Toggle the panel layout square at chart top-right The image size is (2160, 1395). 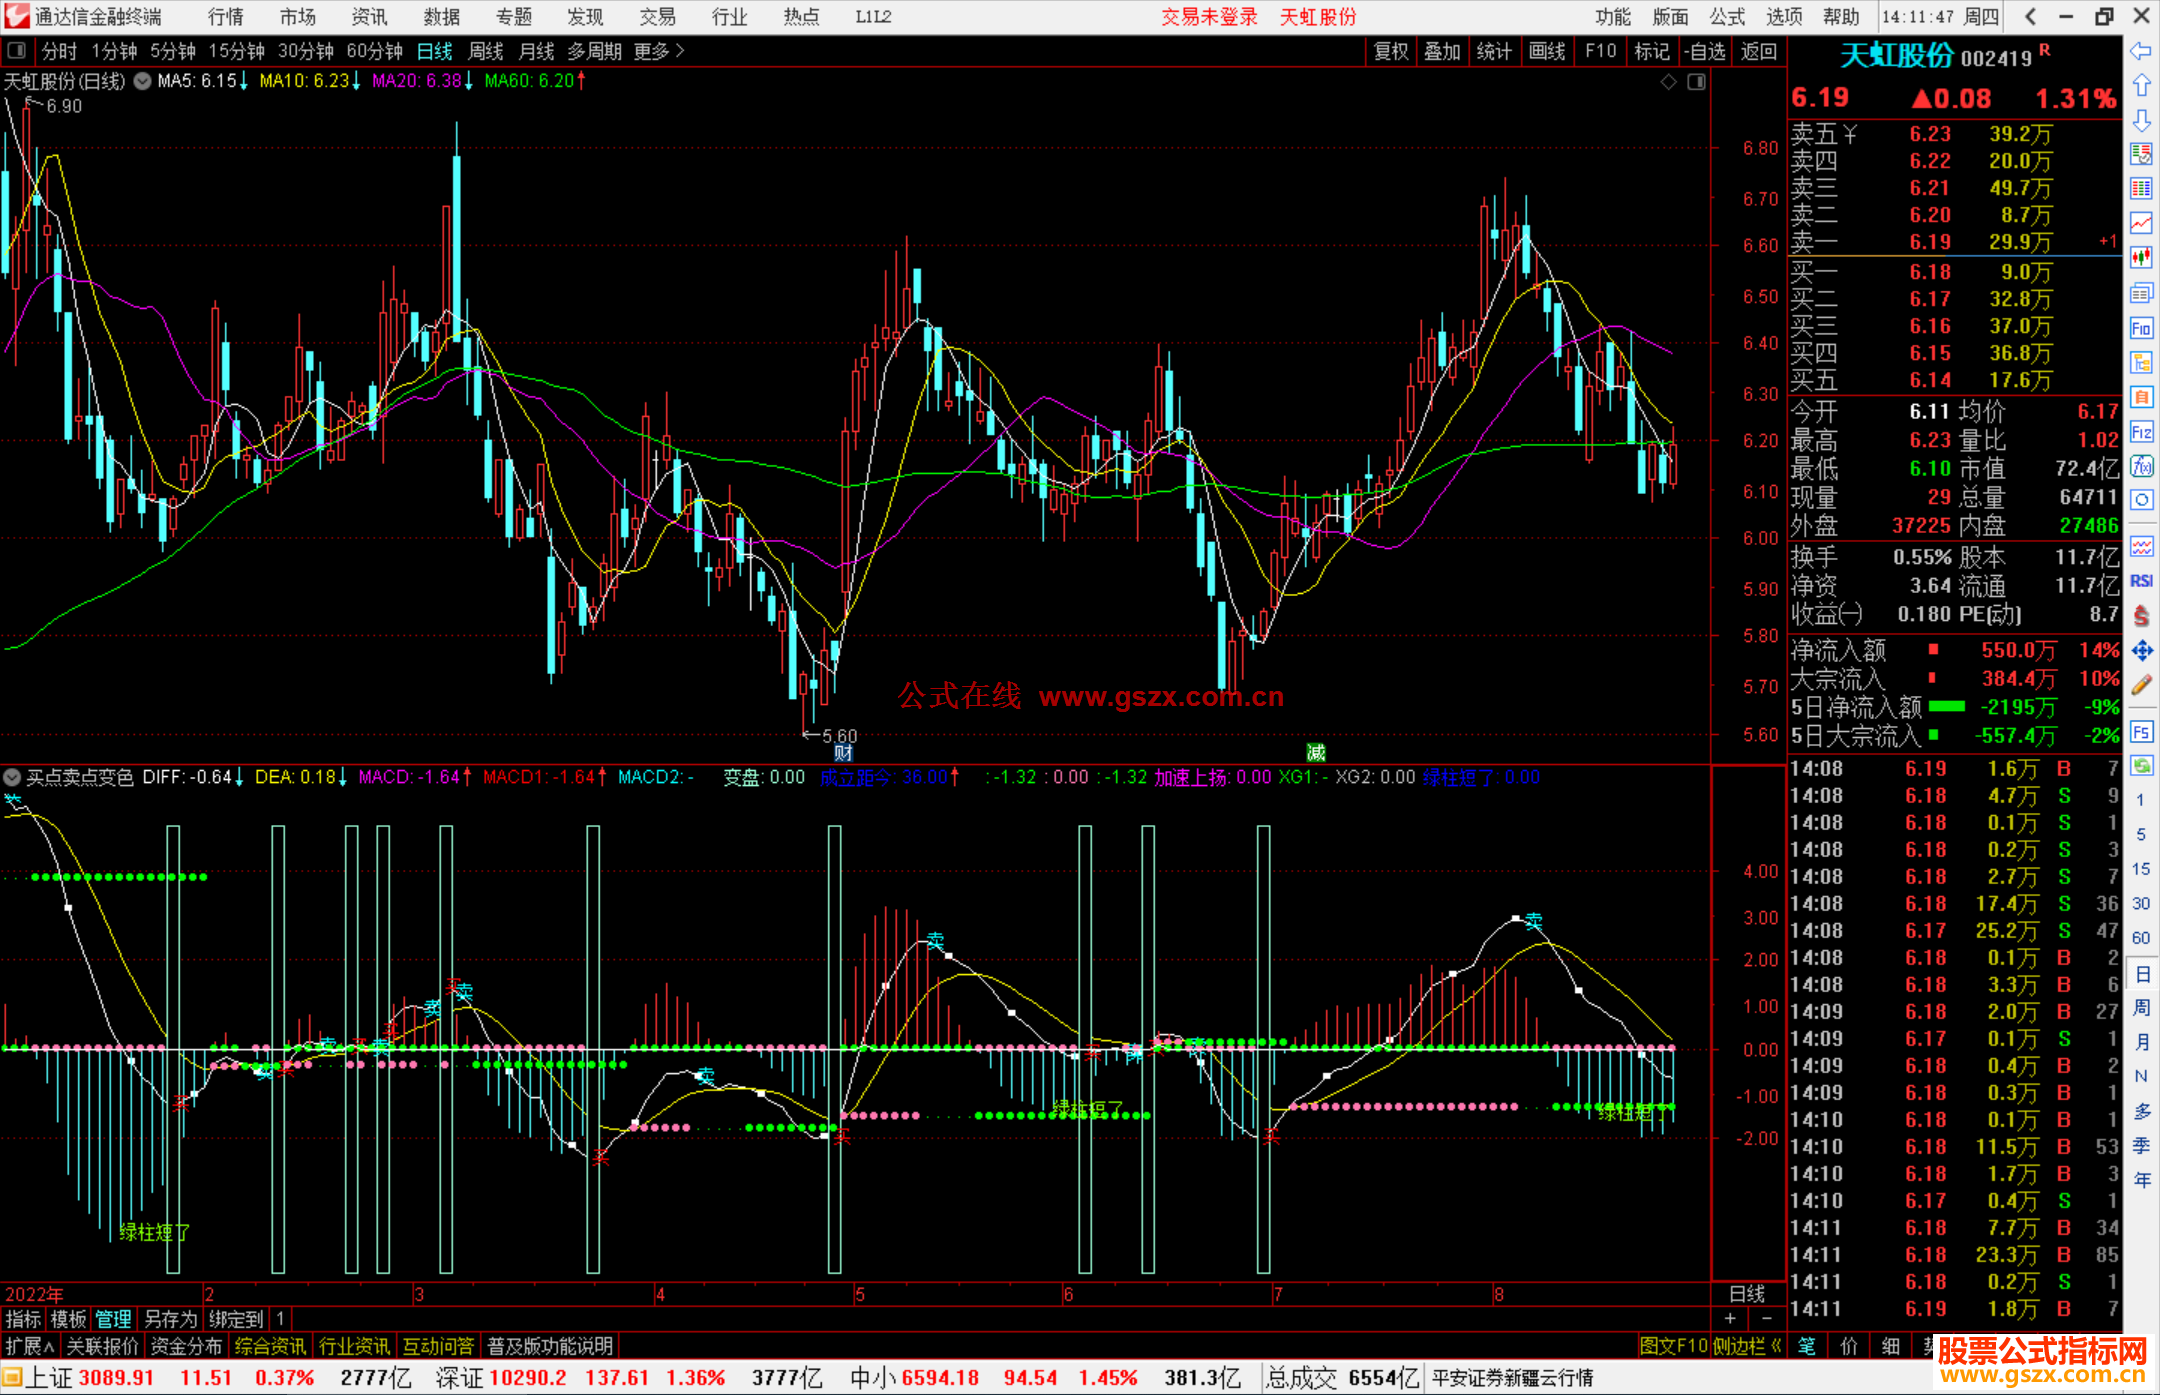1697,82
